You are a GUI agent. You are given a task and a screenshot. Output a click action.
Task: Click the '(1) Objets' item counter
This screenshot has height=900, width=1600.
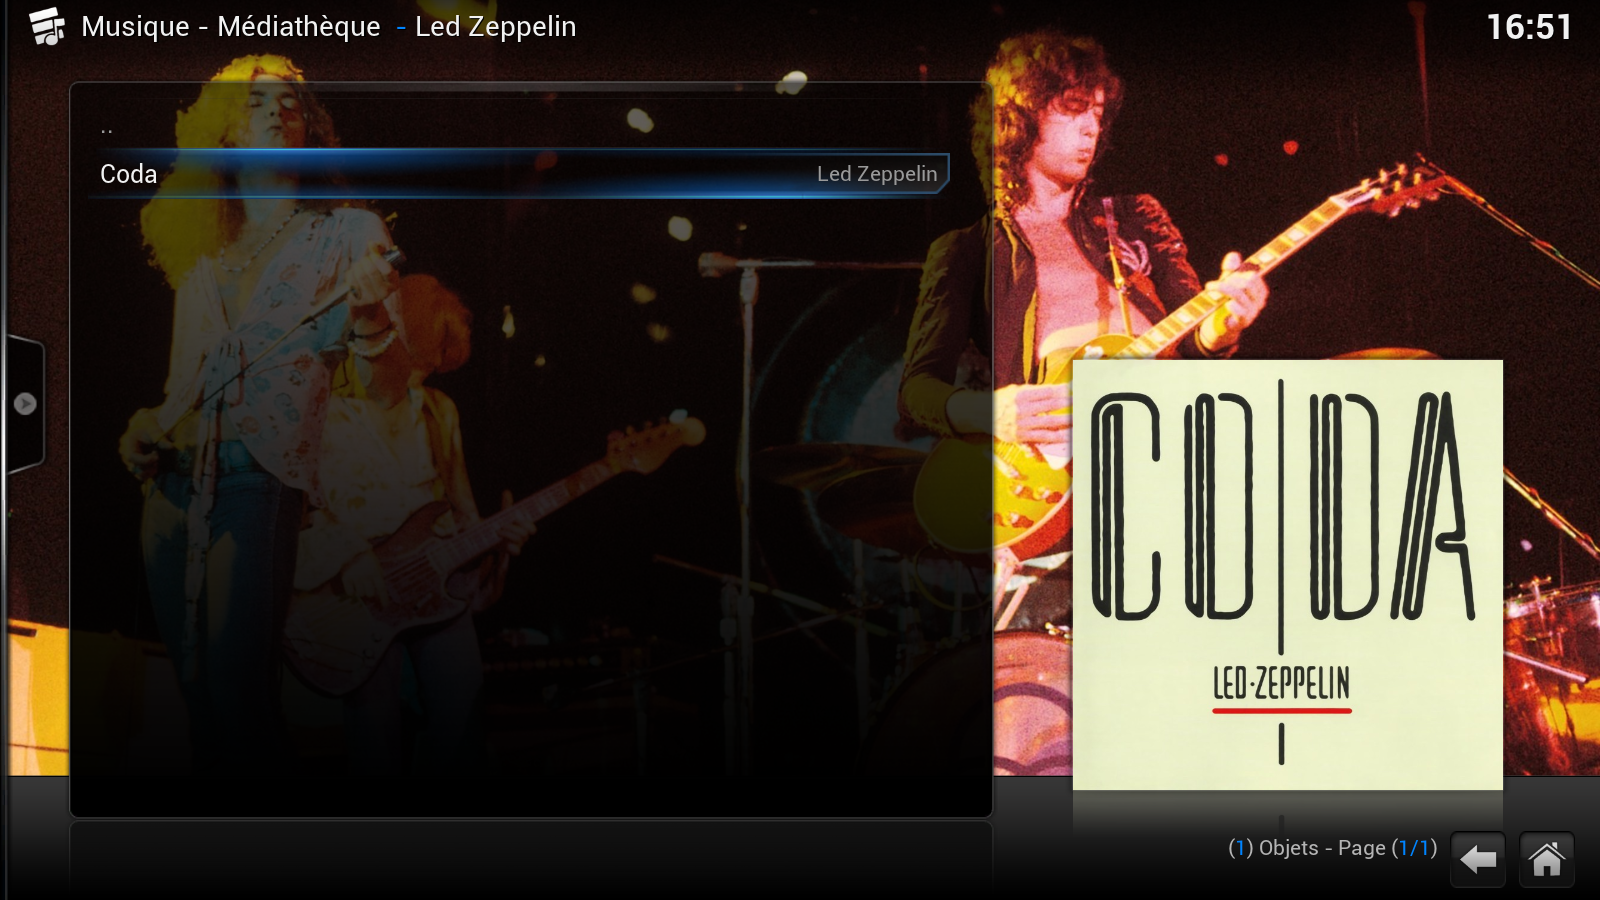click(1273, 848)
